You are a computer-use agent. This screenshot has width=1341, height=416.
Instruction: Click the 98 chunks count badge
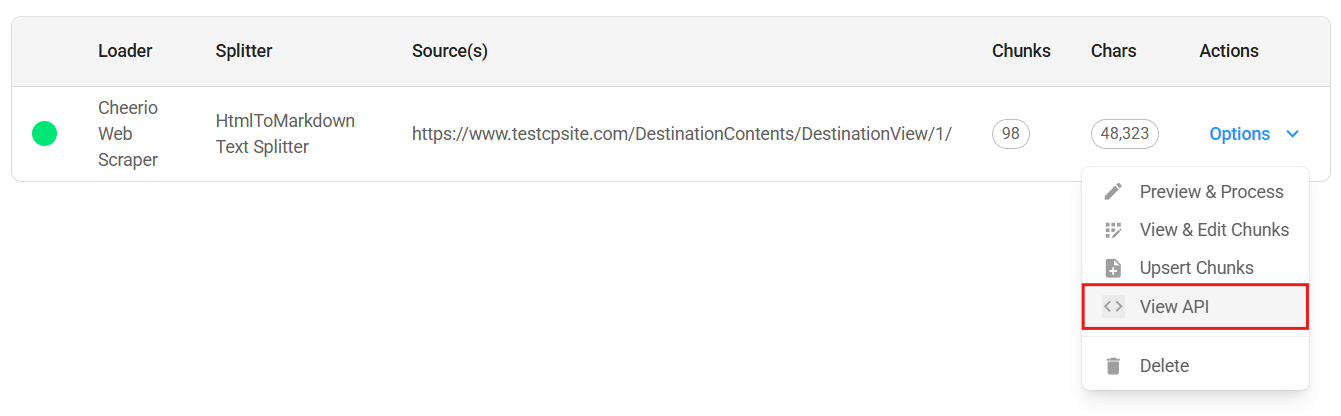[x=1010, y=134]
